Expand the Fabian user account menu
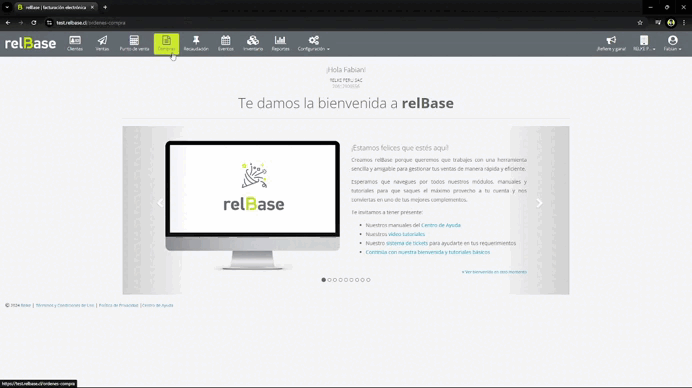 (x=672, y=44)
